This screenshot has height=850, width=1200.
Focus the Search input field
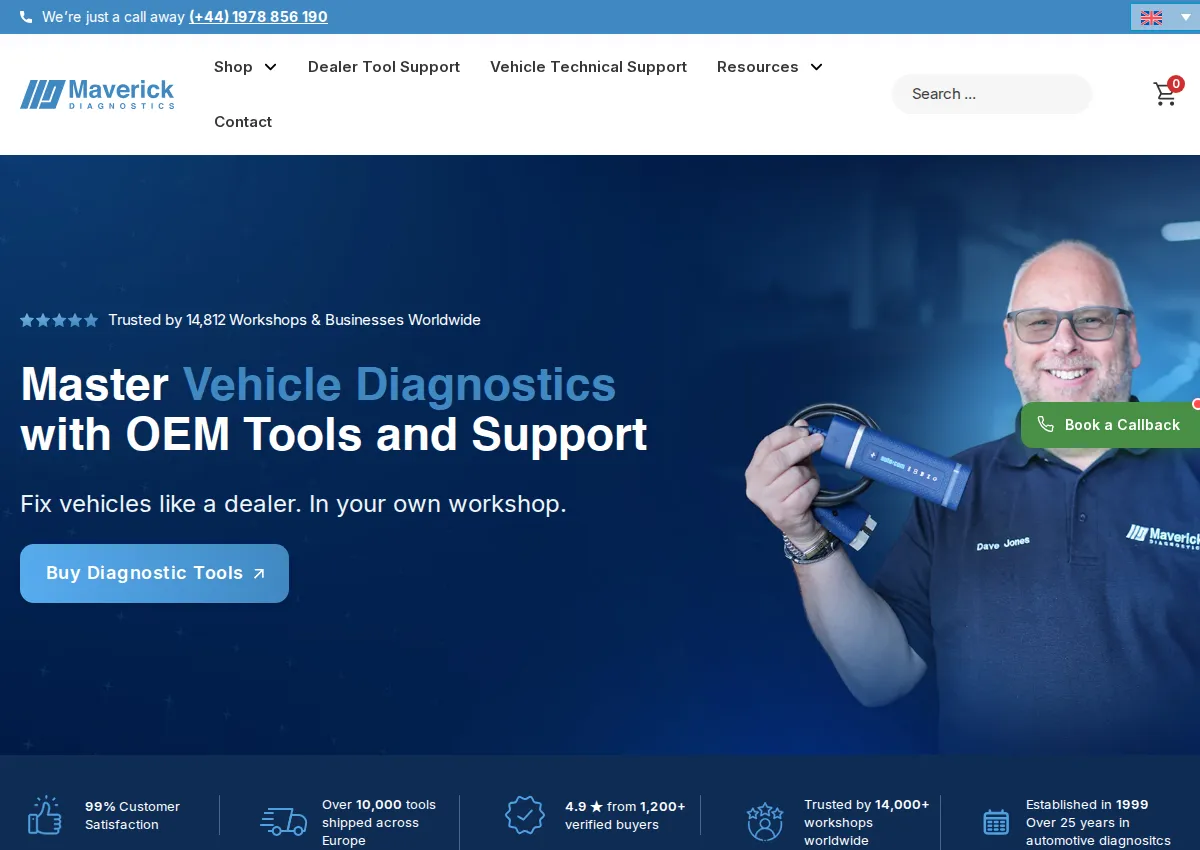[x=992, y=94]
